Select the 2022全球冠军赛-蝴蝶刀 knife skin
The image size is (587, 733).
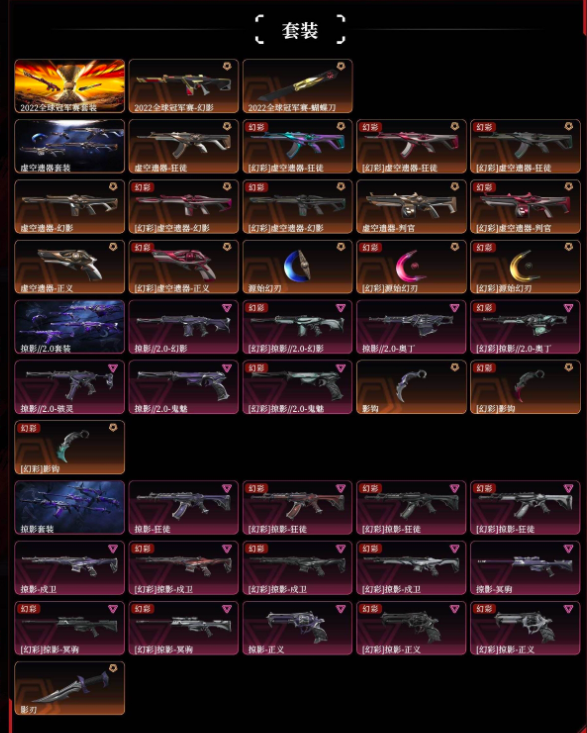pos(298,86)
